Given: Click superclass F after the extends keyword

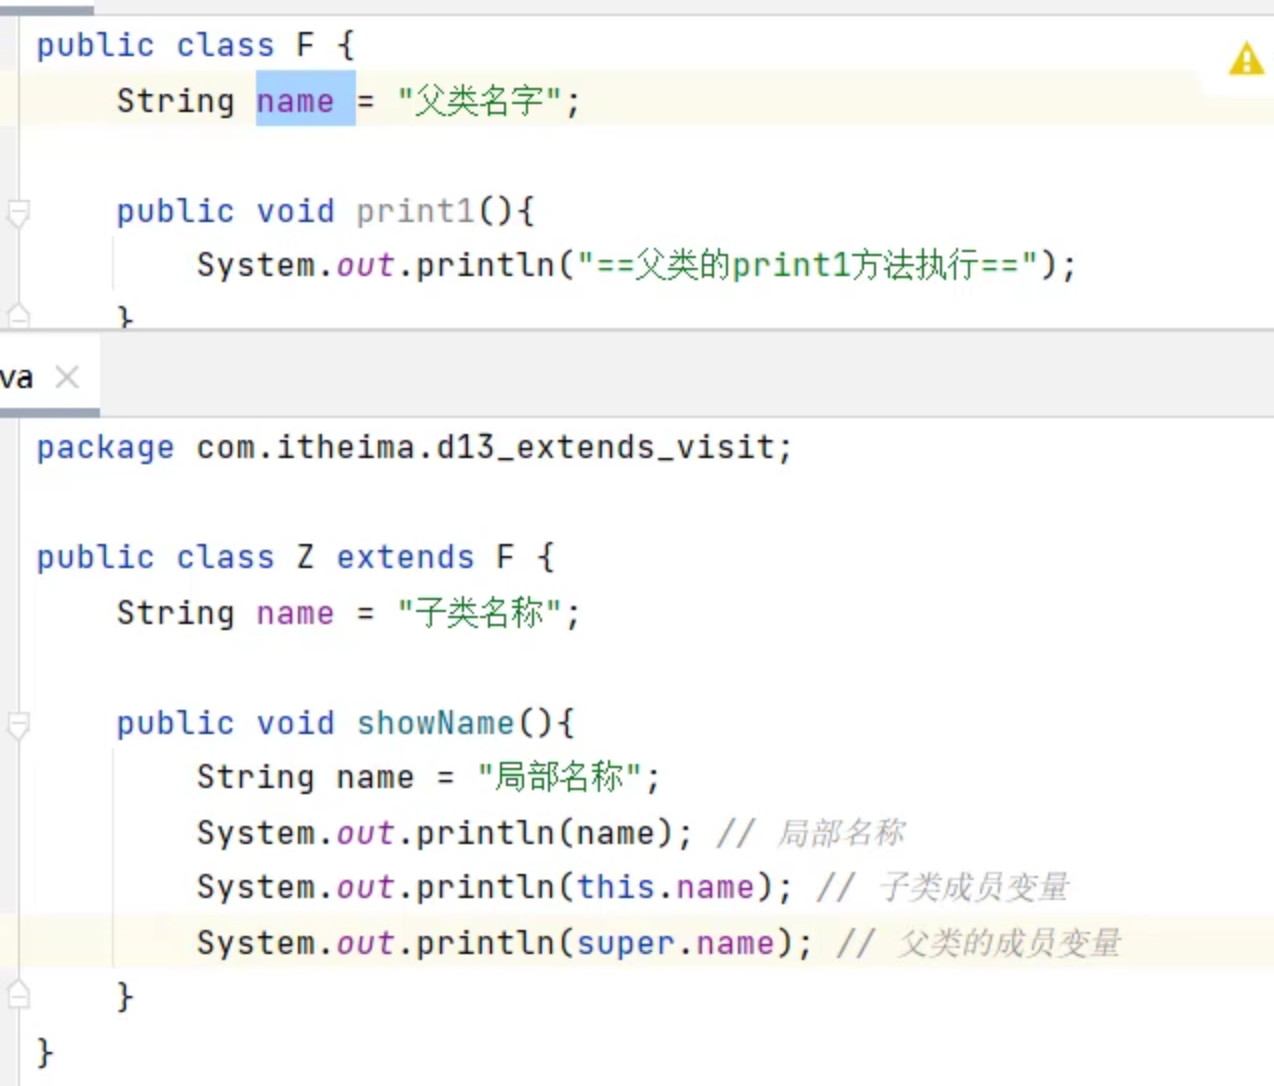Looking at the screenshot, I should click(505, 557).
